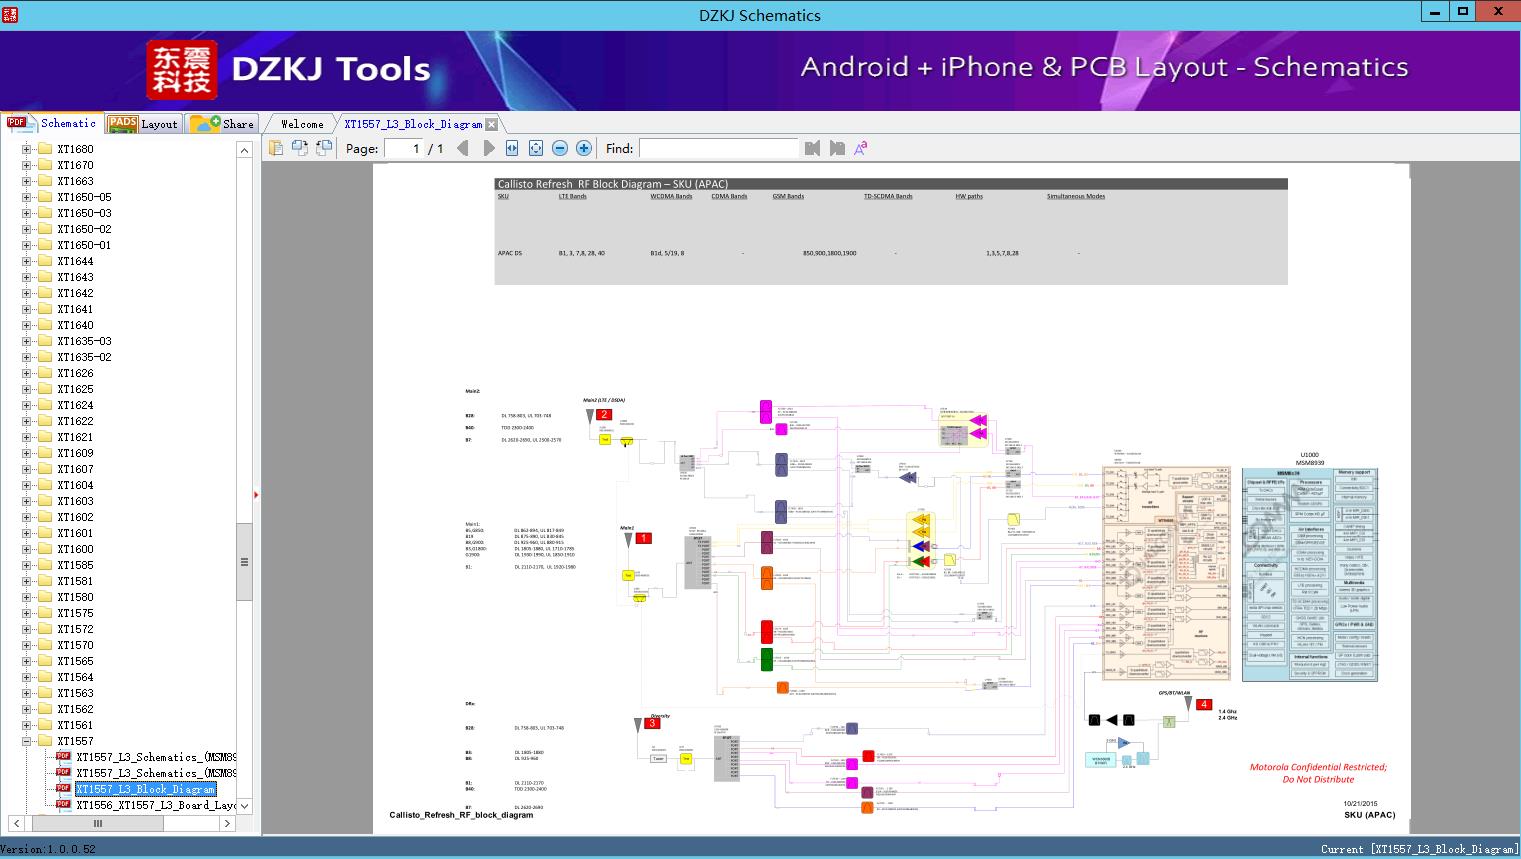Switch to the Welcome tab

pyautogui.click(x=302, y=124)
